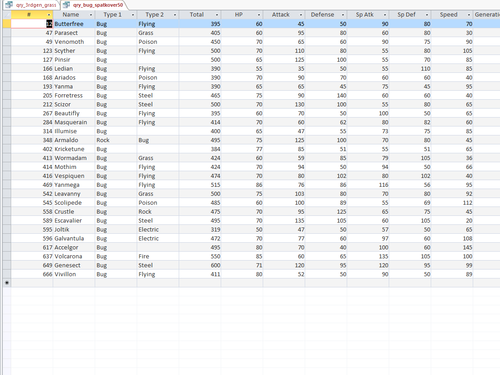Expand the Total column dropdown arrow
The width and height of the screenshot is (500, 375).
[x=217, y=15]
